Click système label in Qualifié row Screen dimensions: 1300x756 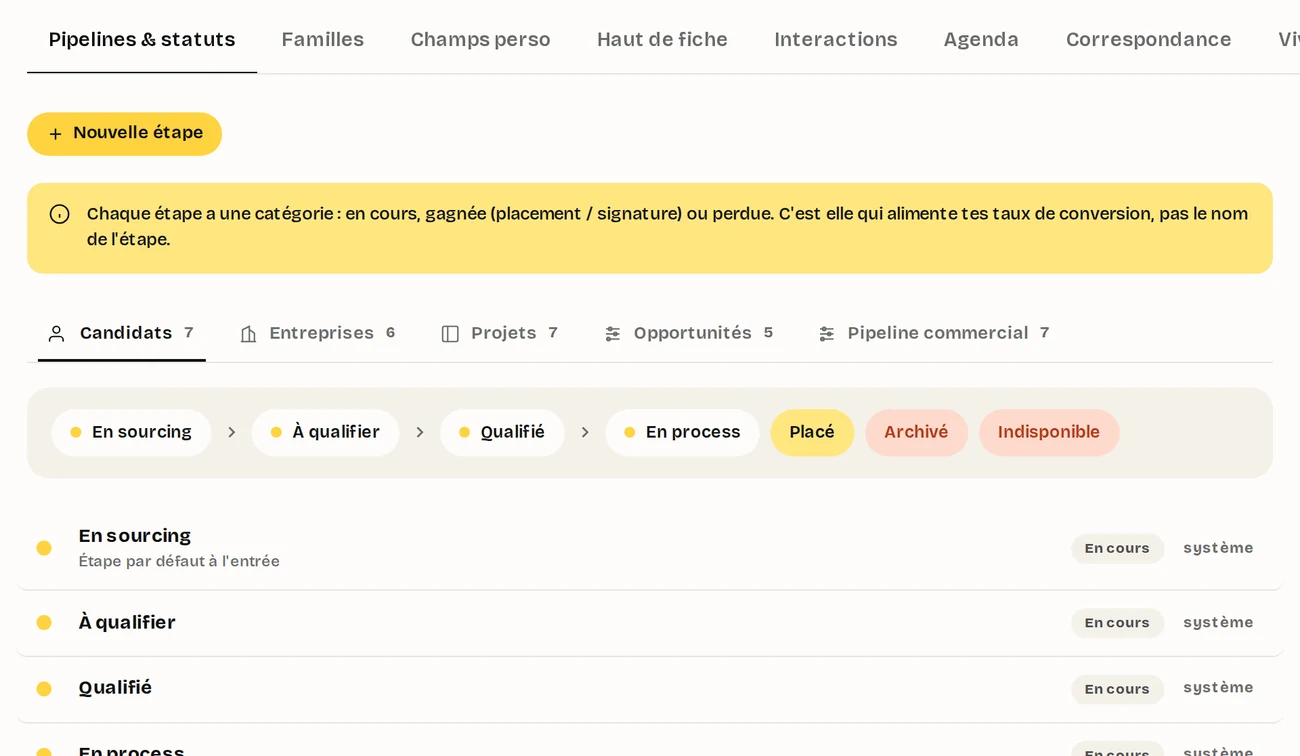click(x=1218, y=688)
